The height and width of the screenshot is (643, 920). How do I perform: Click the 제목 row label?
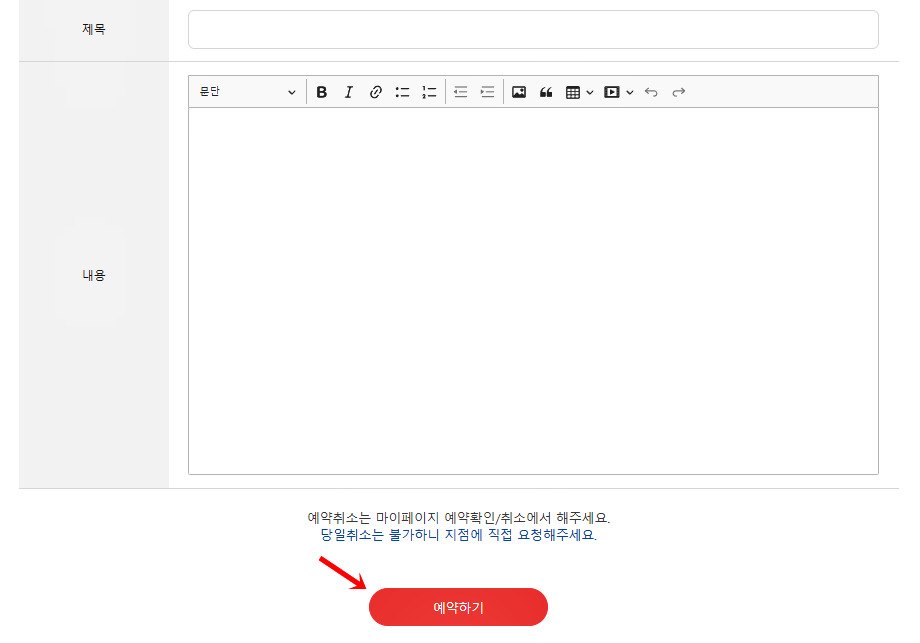[x=94, y=29]
